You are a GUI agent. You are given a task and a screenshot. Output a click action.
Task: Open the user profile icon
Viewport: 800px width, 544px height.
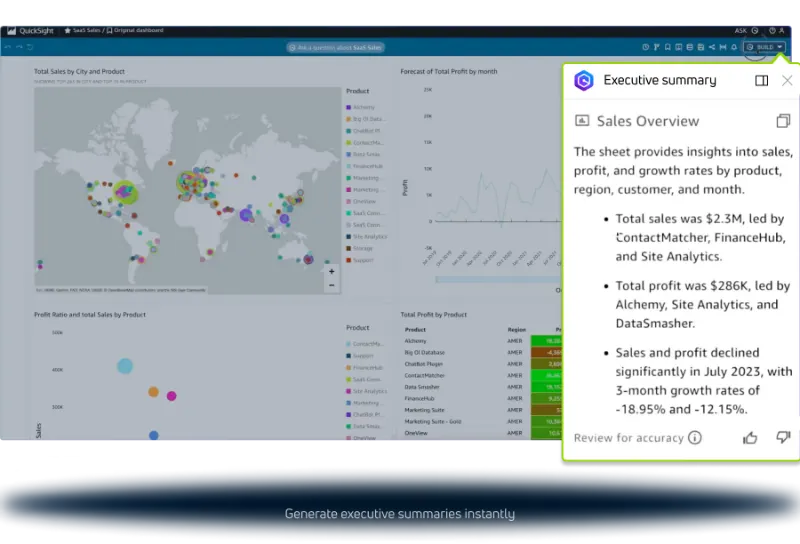pos(782,31)
